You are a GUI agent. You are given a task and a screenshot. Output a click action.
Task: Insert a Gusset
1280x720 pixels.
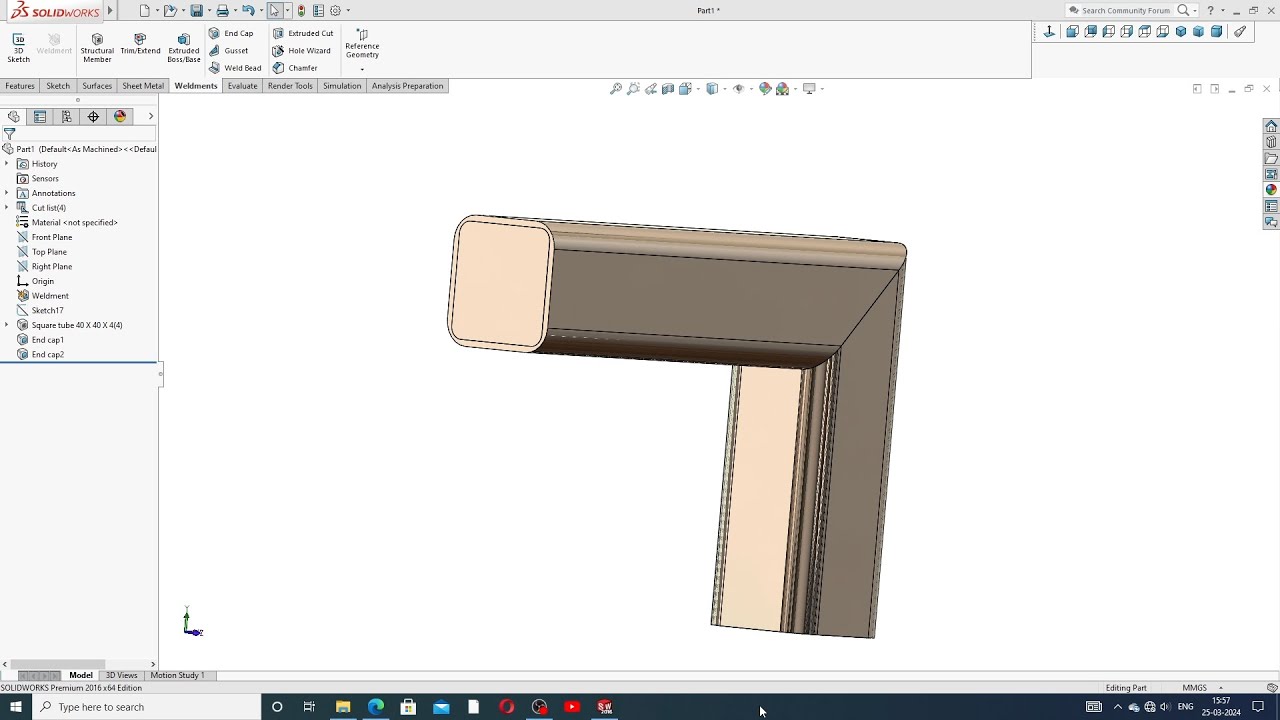click(229, 51)
